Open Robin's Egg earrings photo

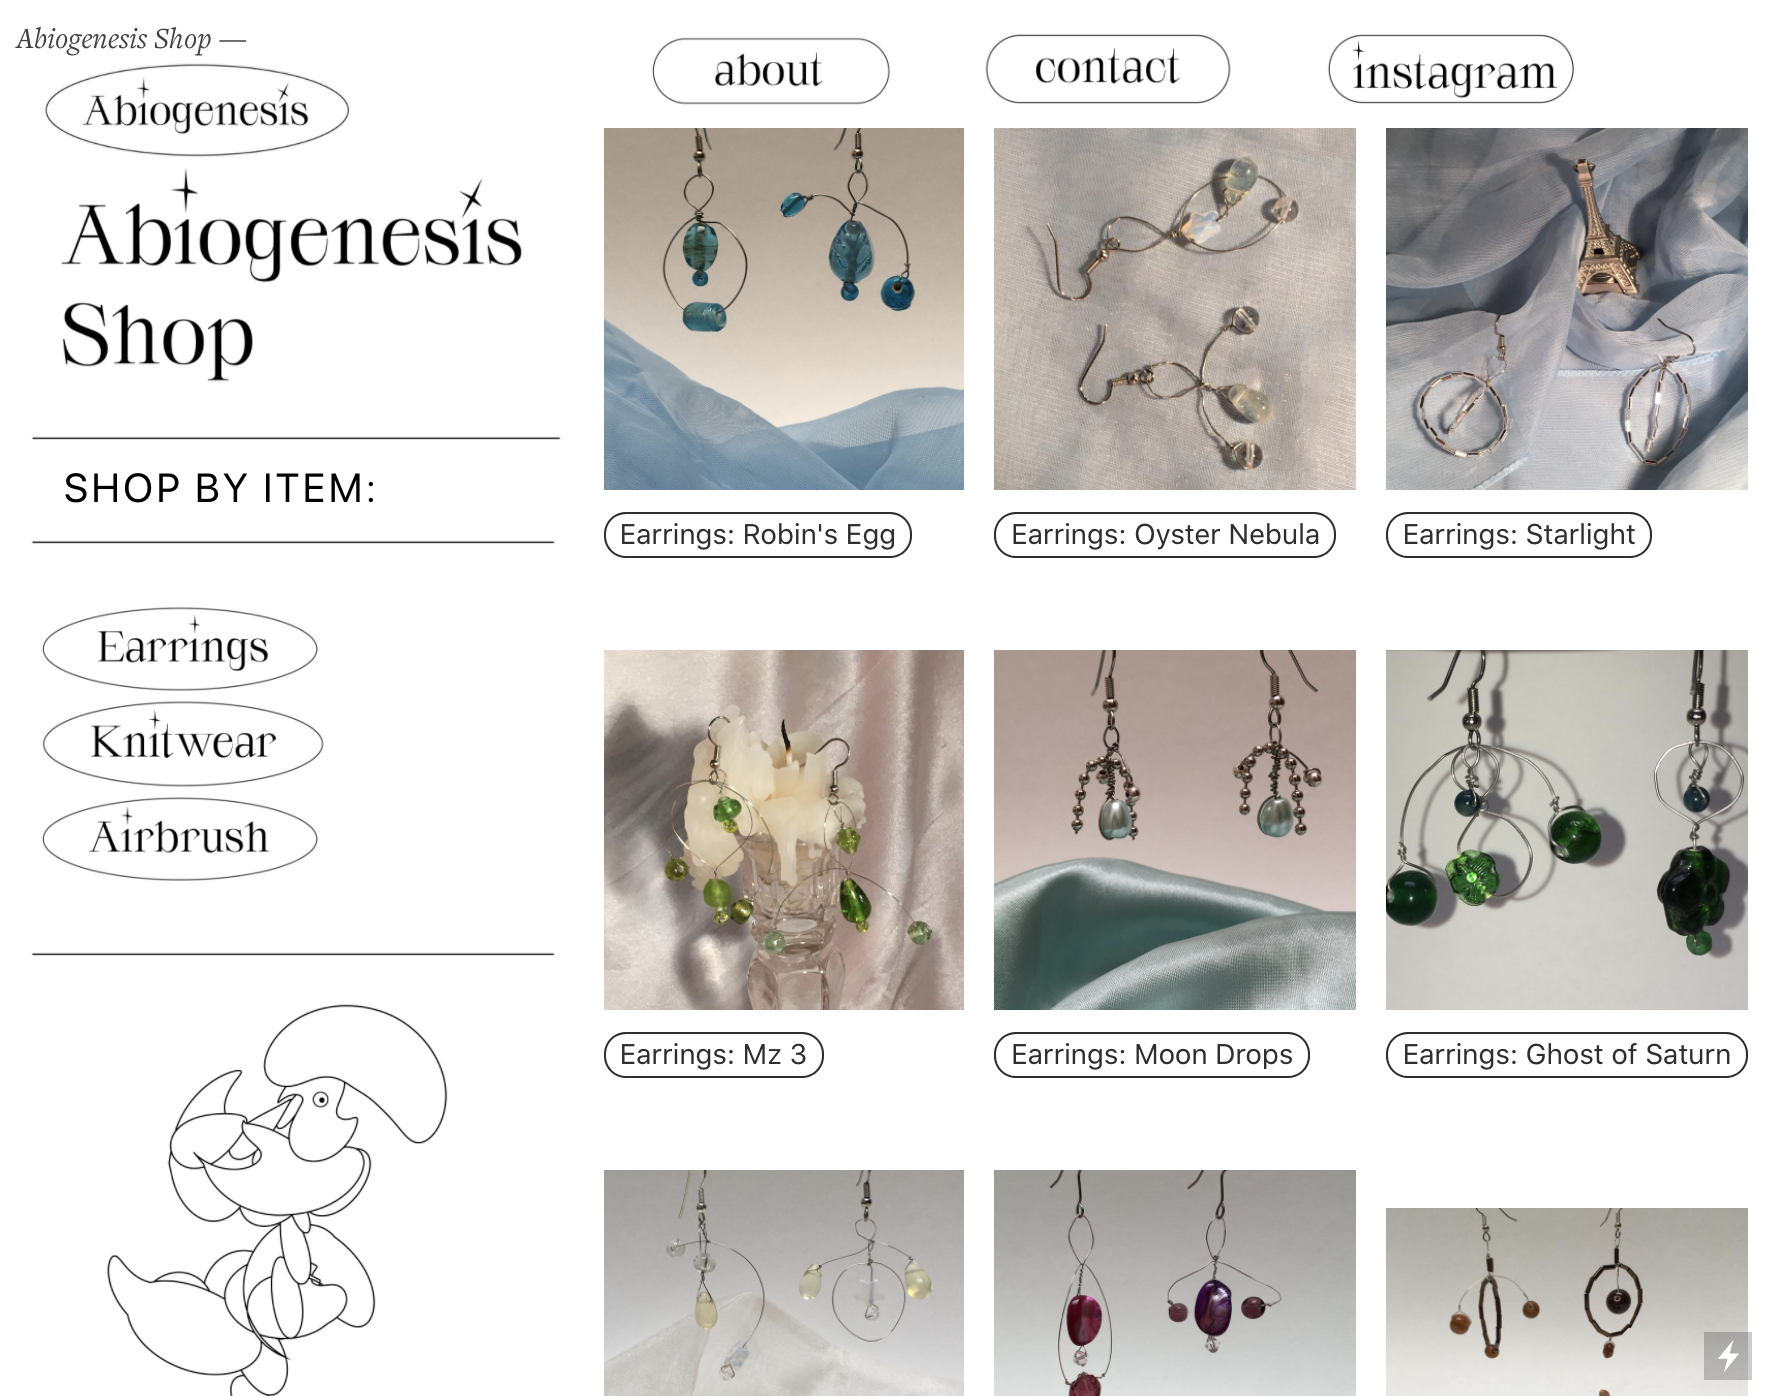(x=784, y=309)
